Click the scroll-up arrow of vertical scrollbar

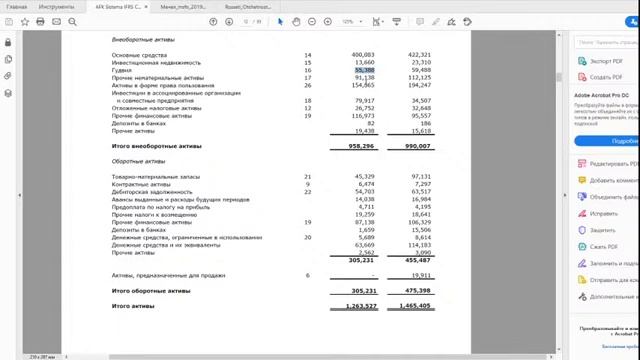click(559, 35)
